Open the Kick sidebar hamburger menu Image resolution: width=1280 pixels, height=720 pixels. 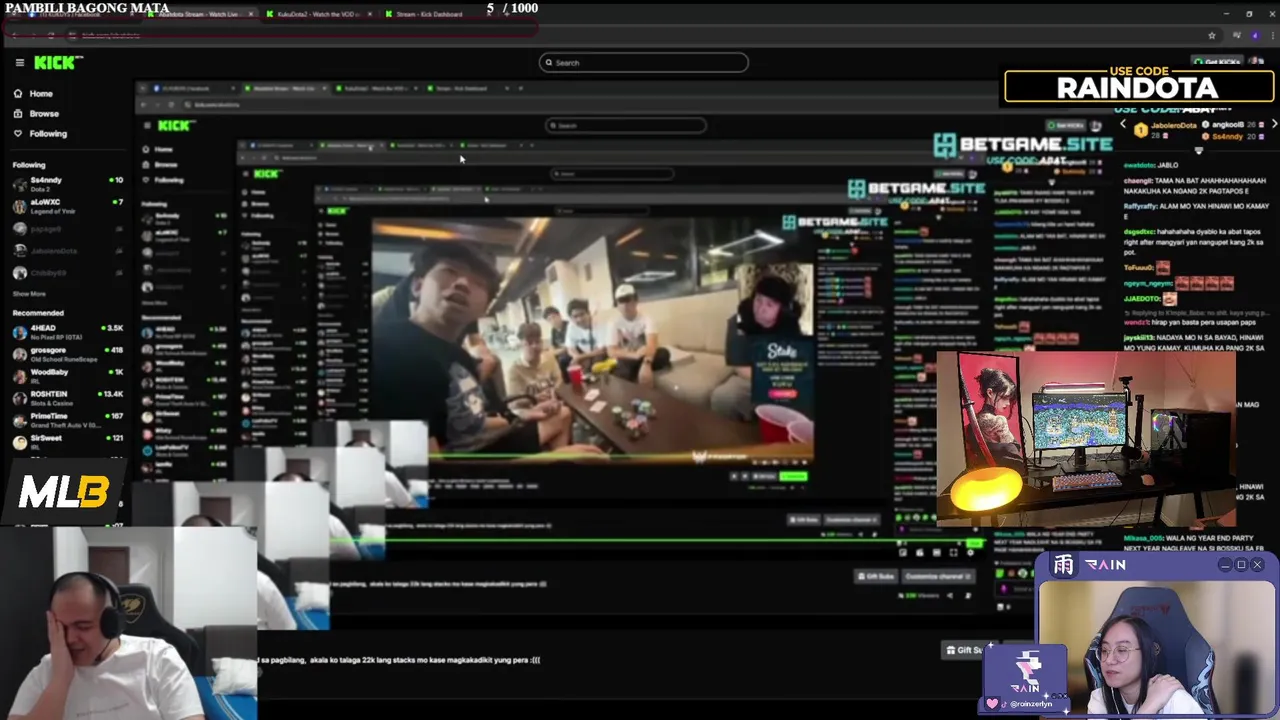coord(19,62)
